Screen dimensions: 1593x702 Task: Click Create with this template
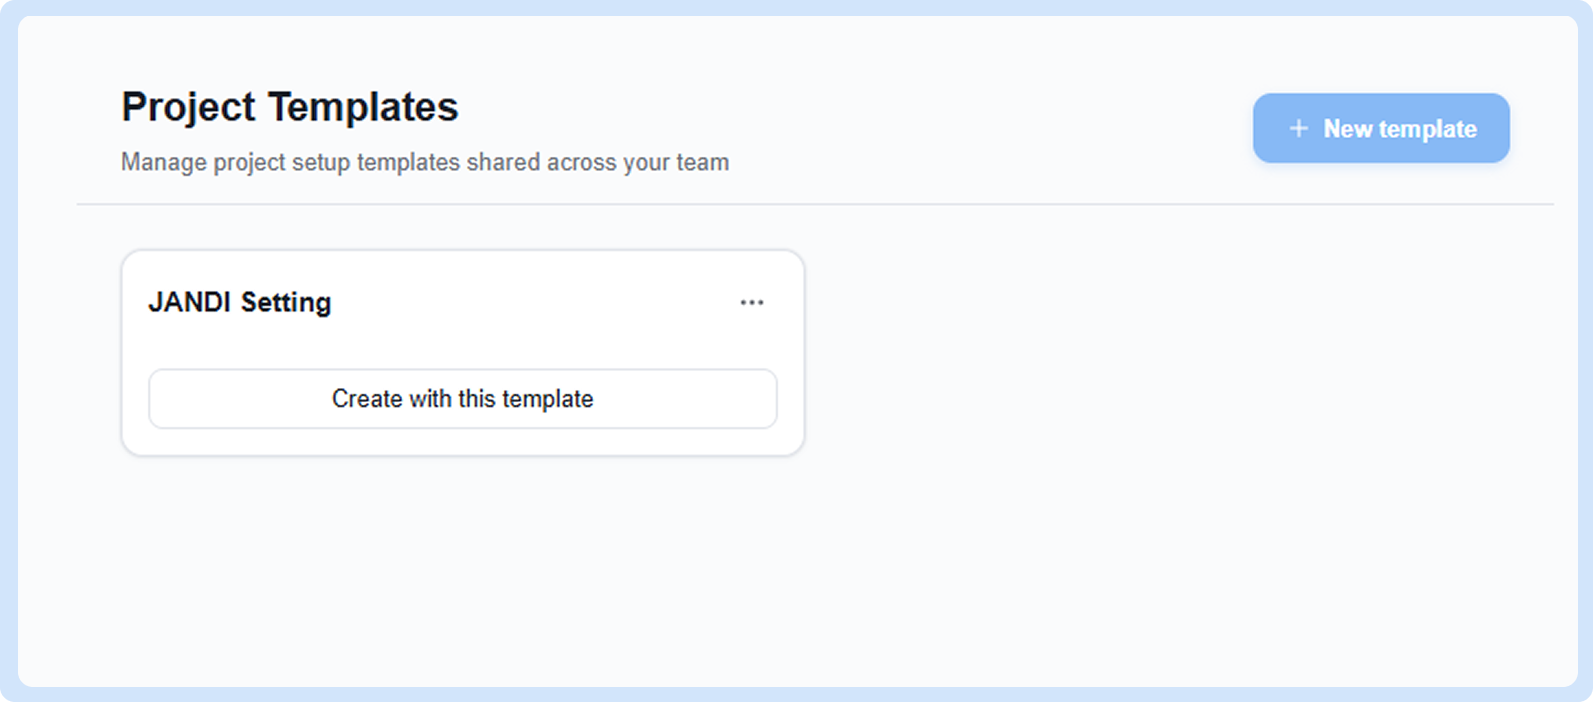[463, 399]
